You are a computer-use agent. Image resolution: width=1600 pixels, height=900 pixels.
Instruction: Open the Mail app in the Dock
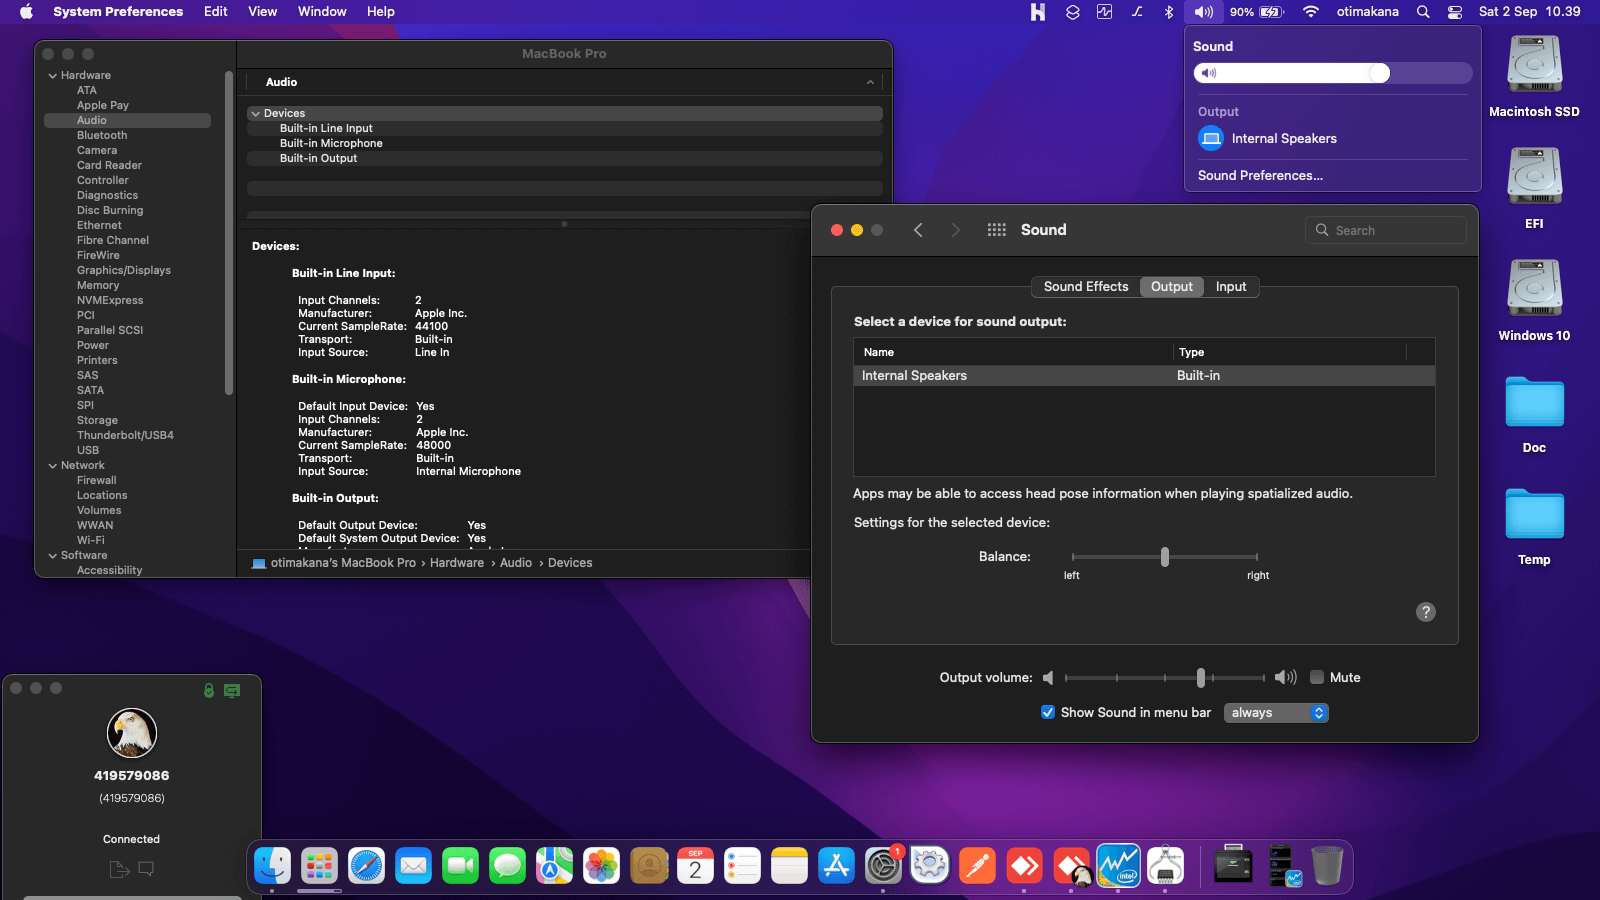pyautogui.click(x=413, y=866)
